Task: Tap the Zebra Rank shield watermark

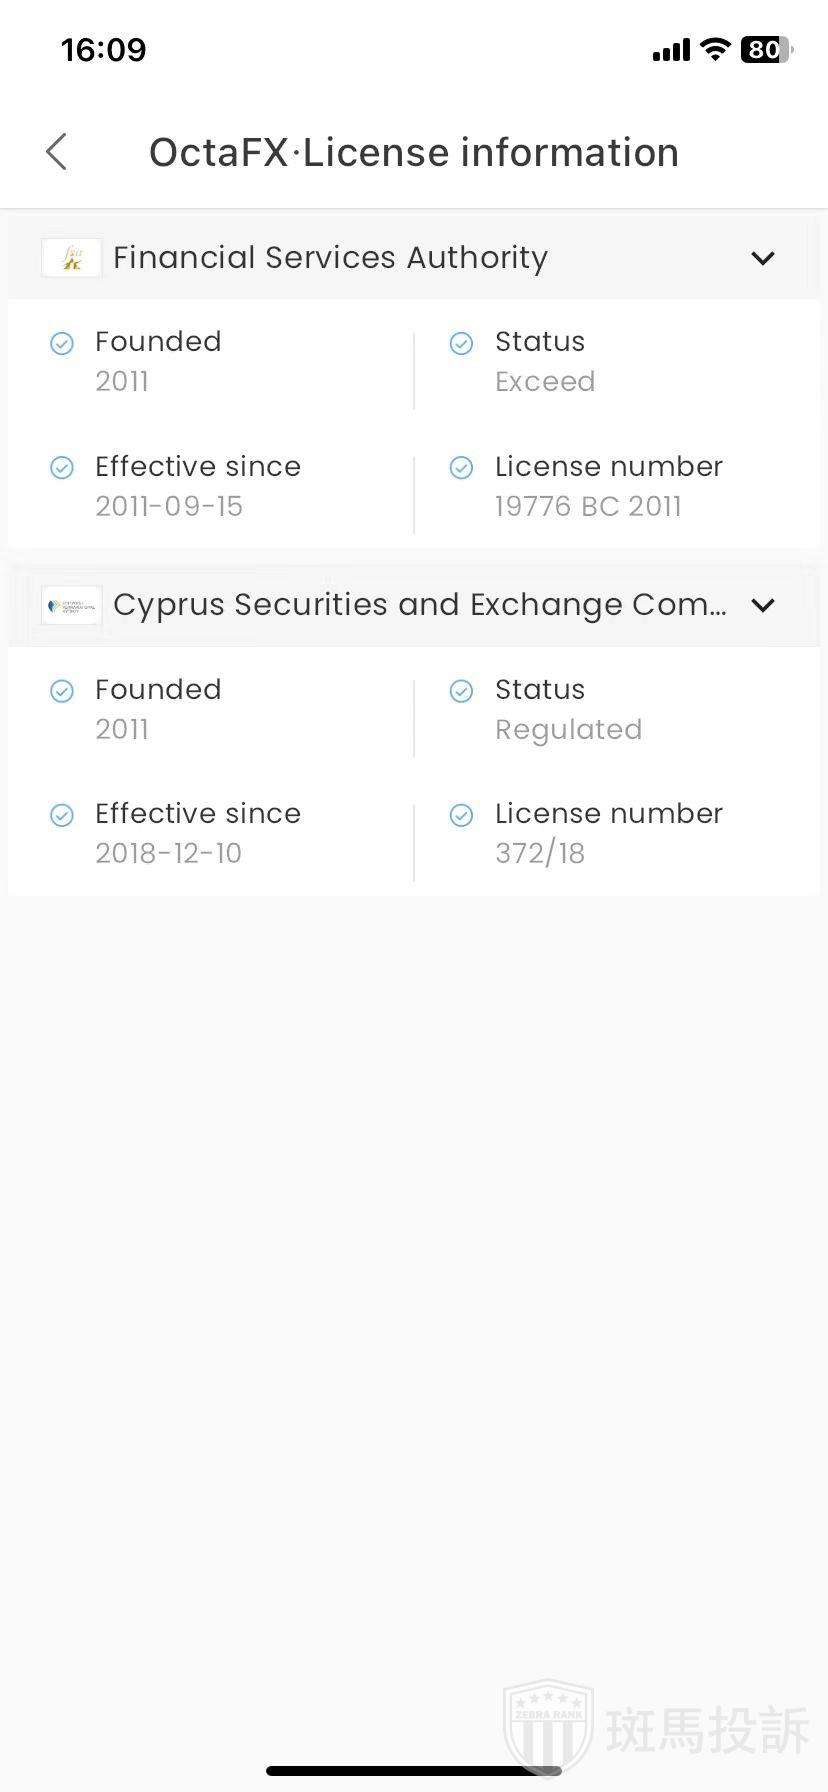Action: (x=548, y=1728)
